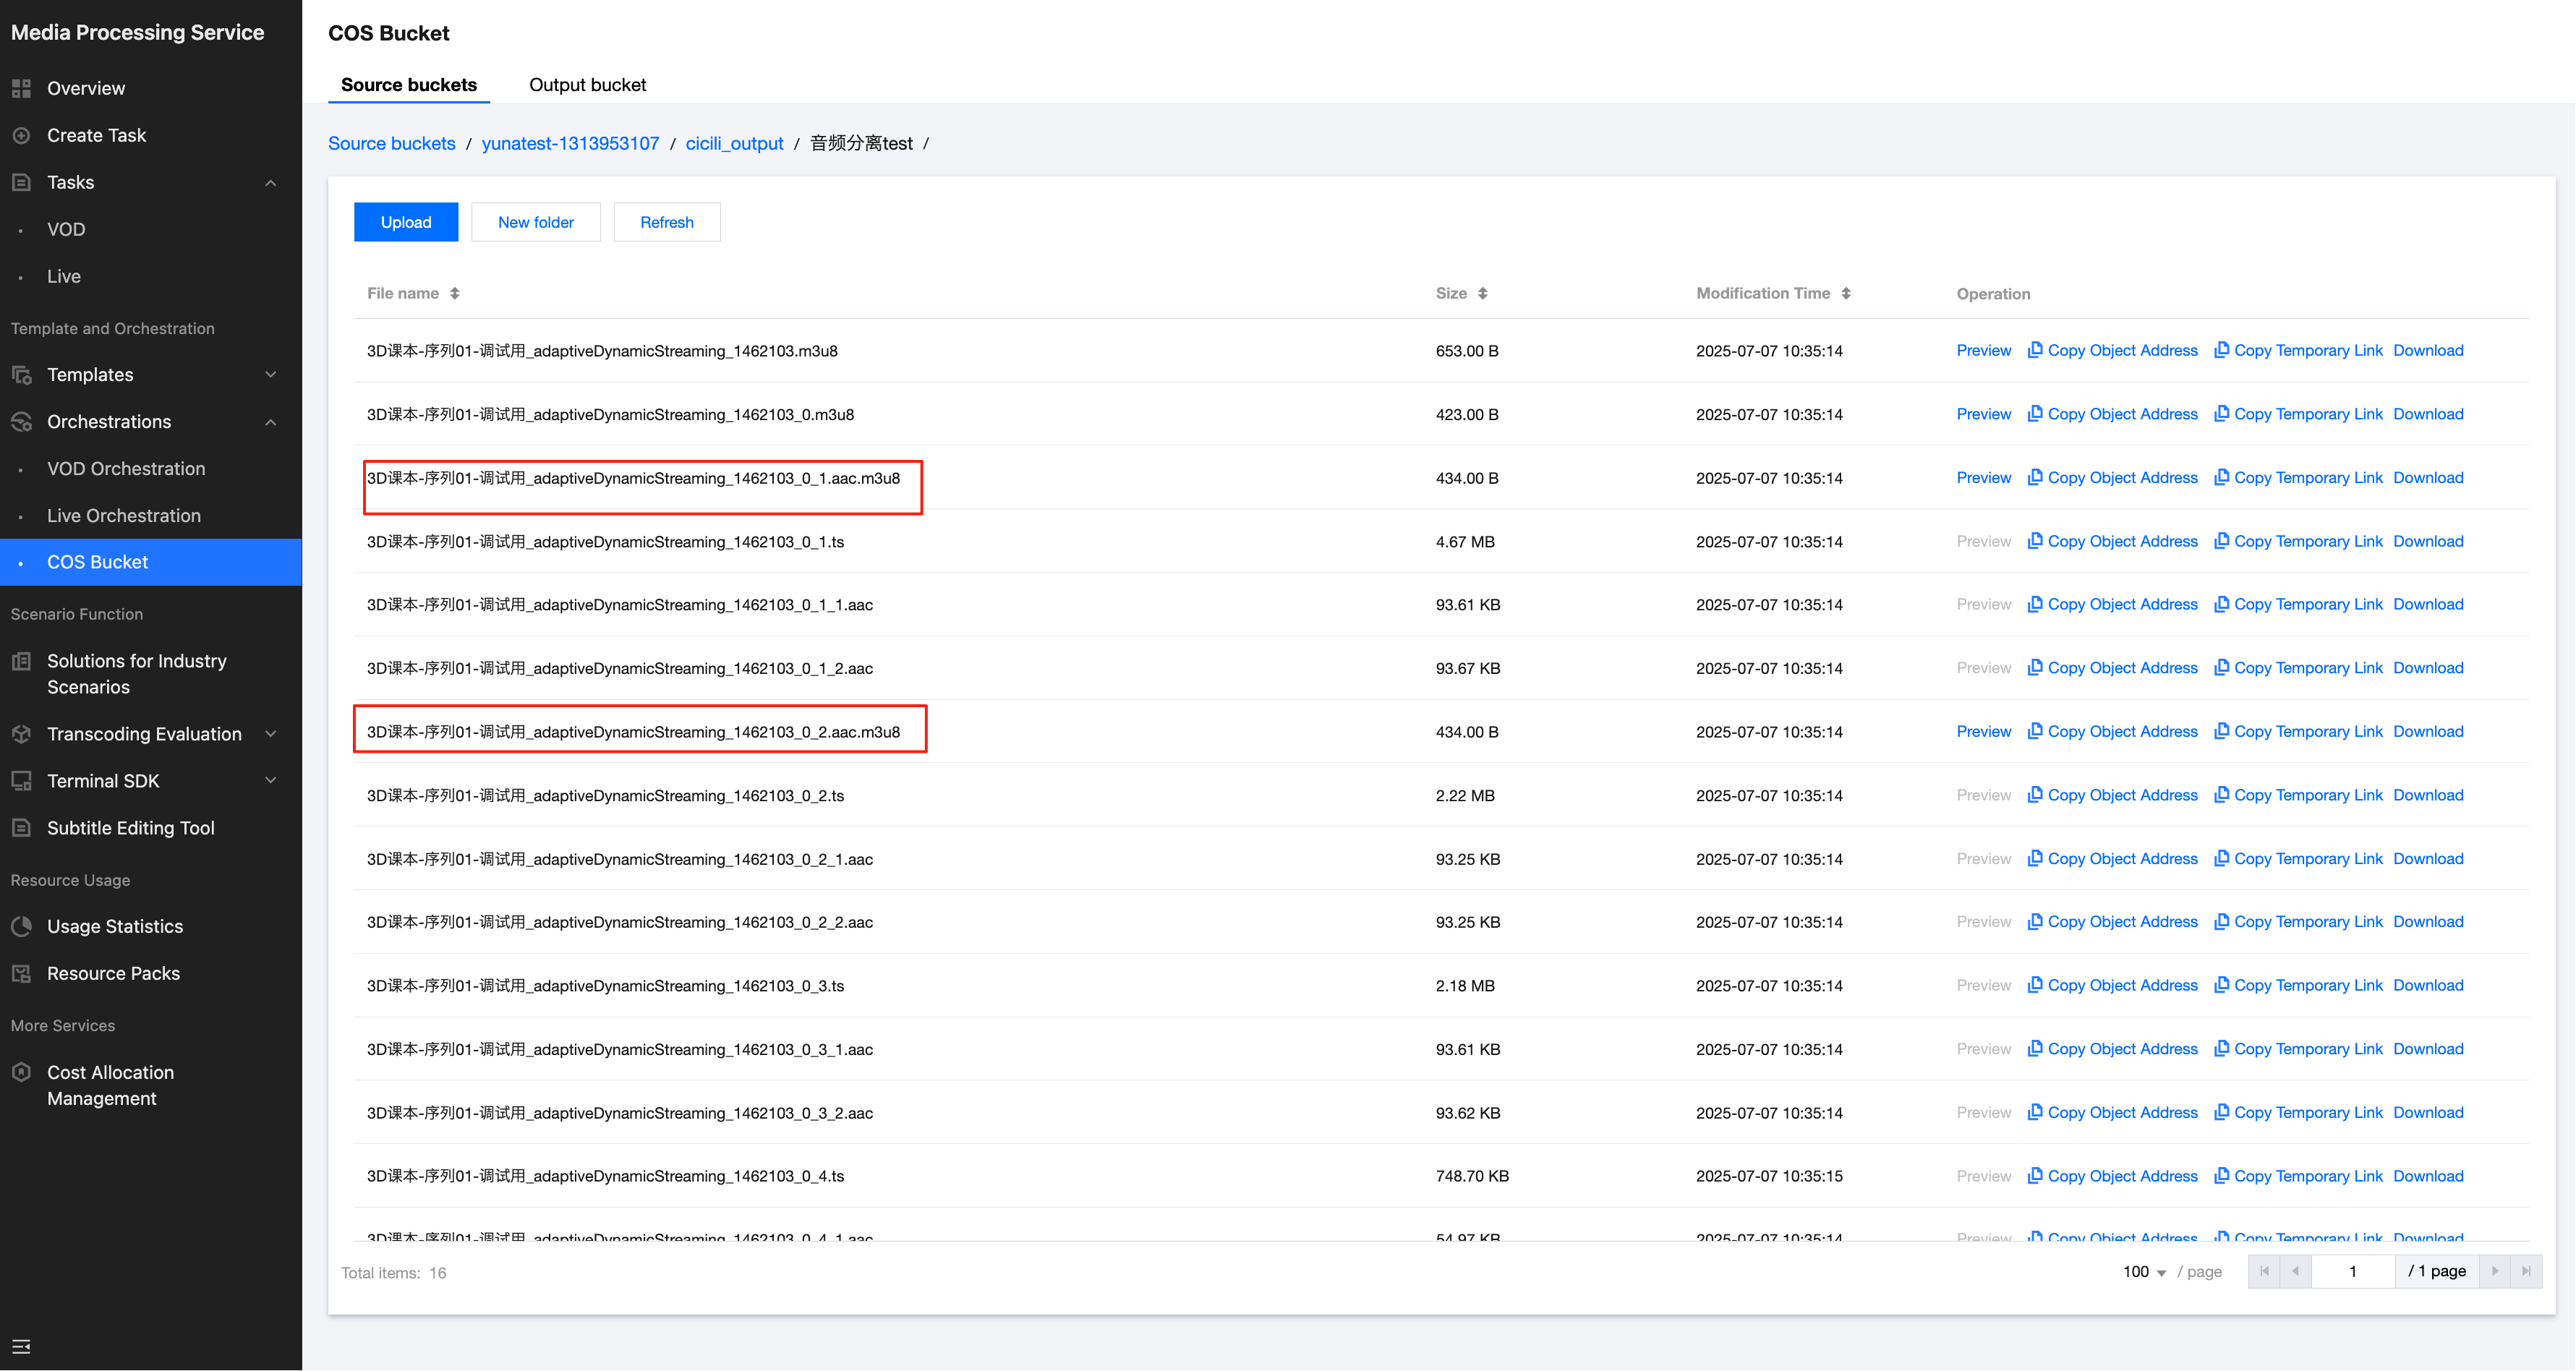Viewport: 2576px width, 1371px height.
Task: Collapse the Orchestrations menu chevron
Action: tap(271, 422)
